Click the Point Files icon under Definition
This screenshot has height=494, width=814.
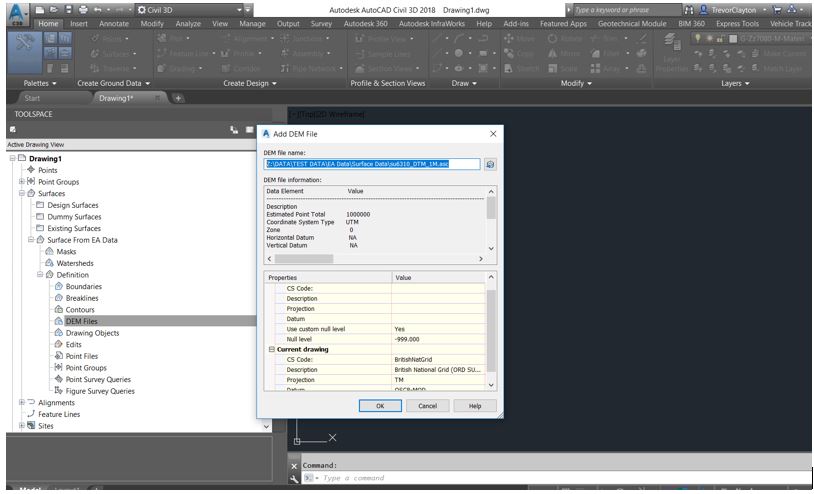pyautogui.click(x=59, y=356)
